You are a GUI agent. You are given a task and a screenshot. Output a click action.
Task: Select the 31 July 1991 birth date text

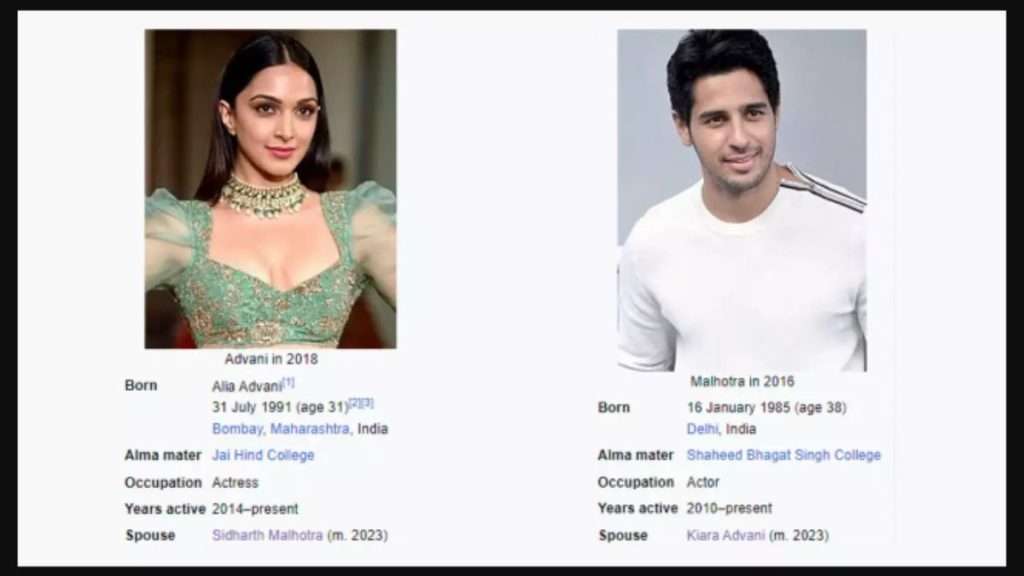(x=251, y=408)
